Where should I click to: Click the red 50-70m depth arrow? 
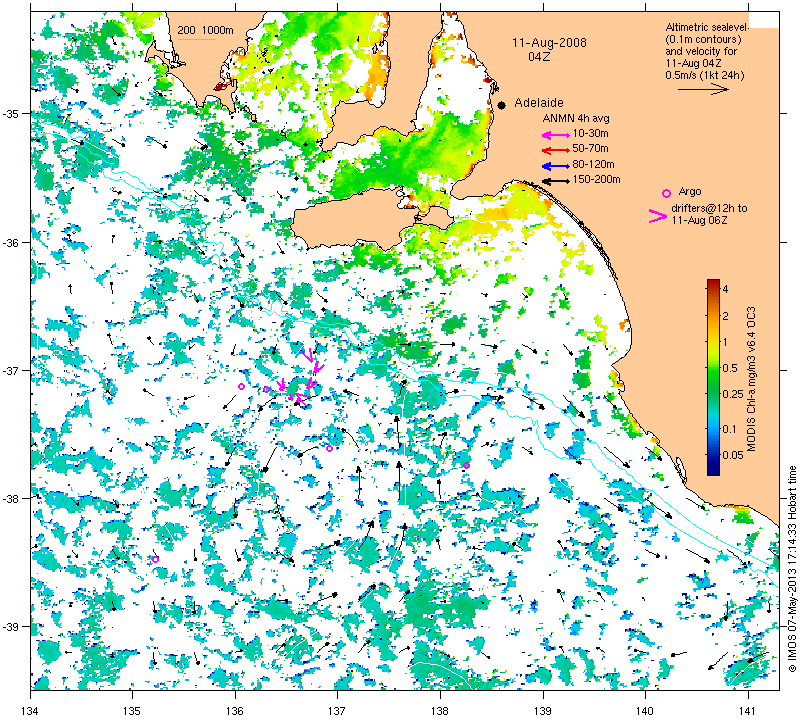[555, 151]
